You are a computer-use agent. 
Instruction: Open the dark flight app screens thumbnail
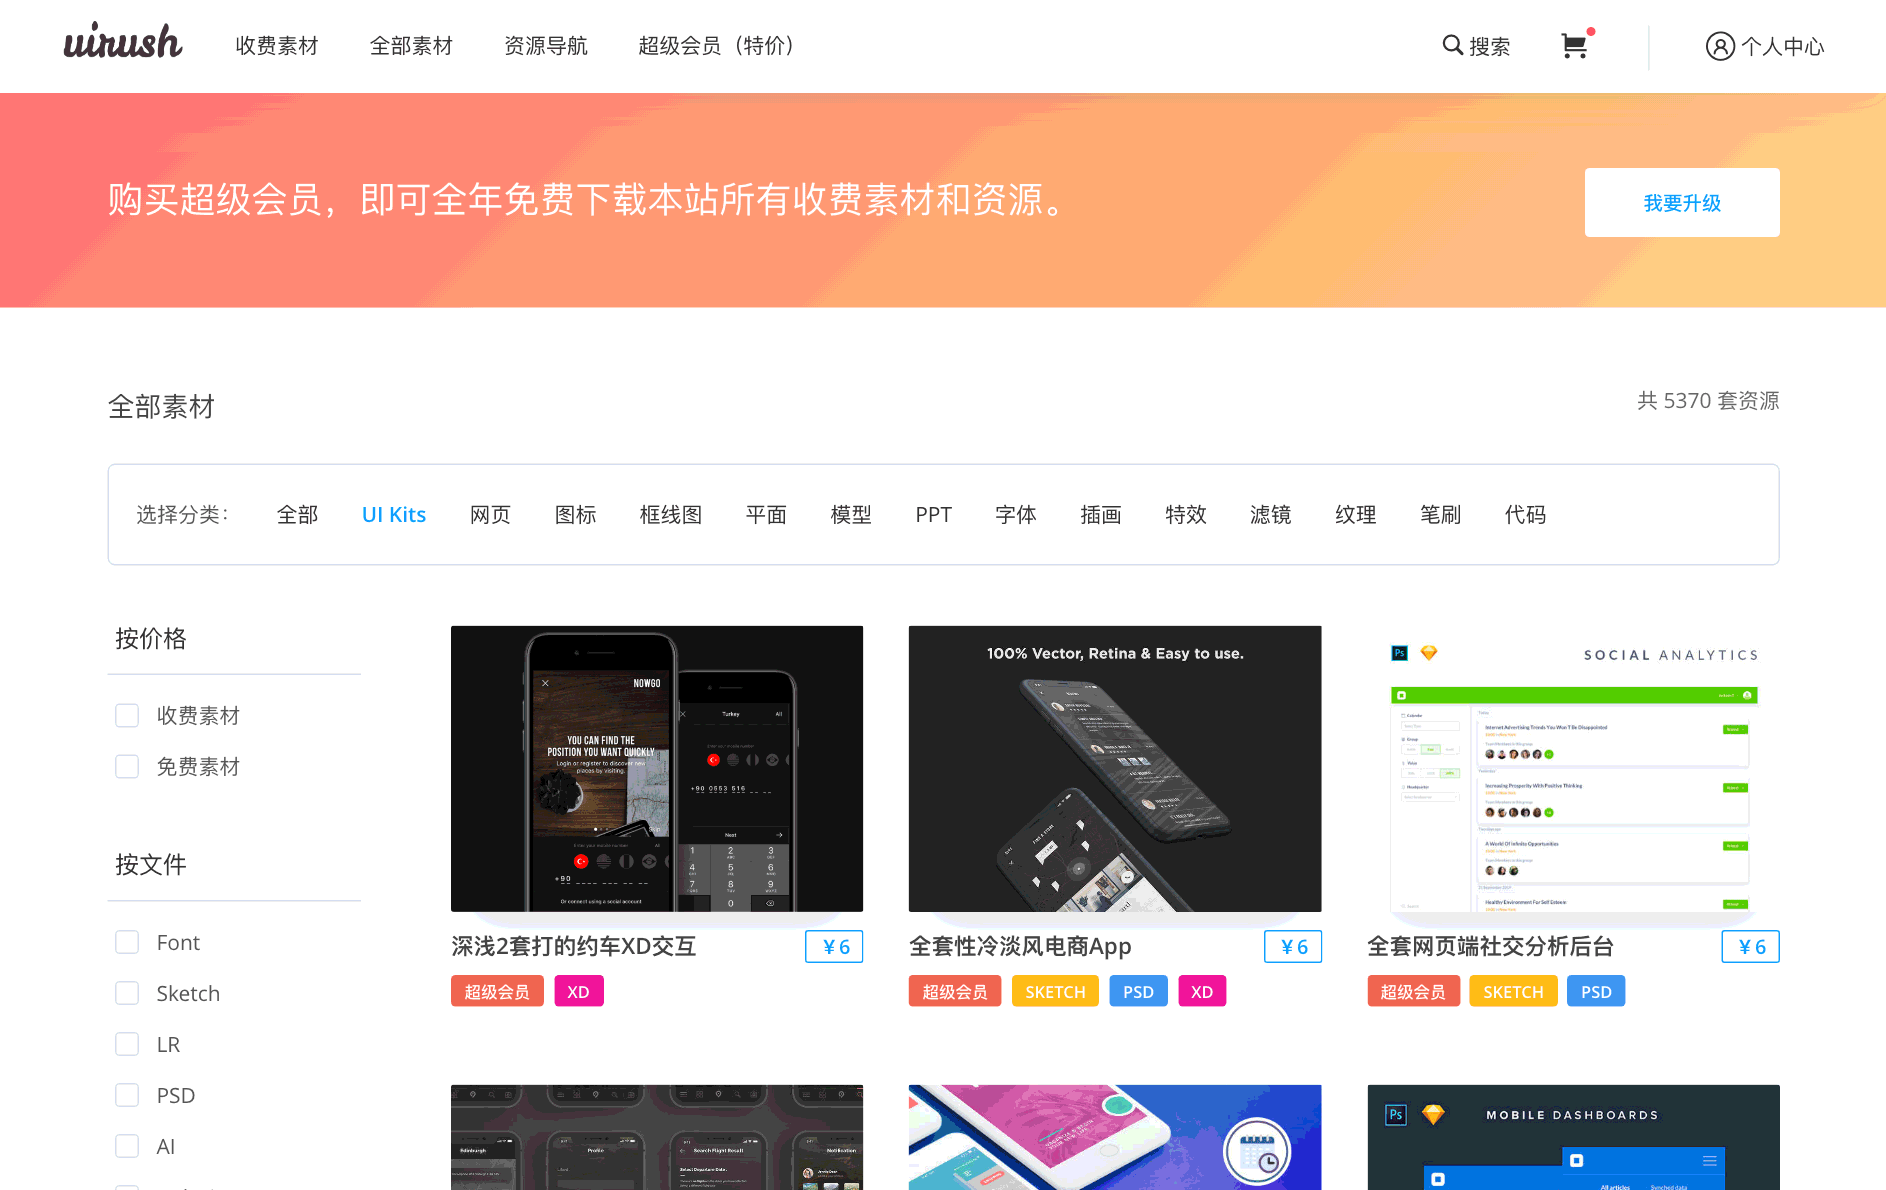point(657,1137)
